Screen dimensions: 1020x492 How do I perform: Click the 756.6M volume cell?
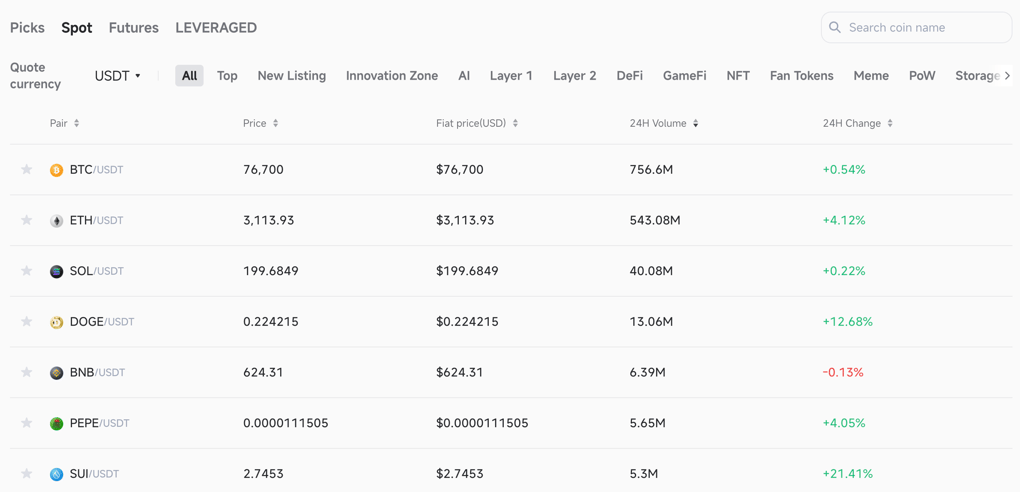tap(651, 170)
